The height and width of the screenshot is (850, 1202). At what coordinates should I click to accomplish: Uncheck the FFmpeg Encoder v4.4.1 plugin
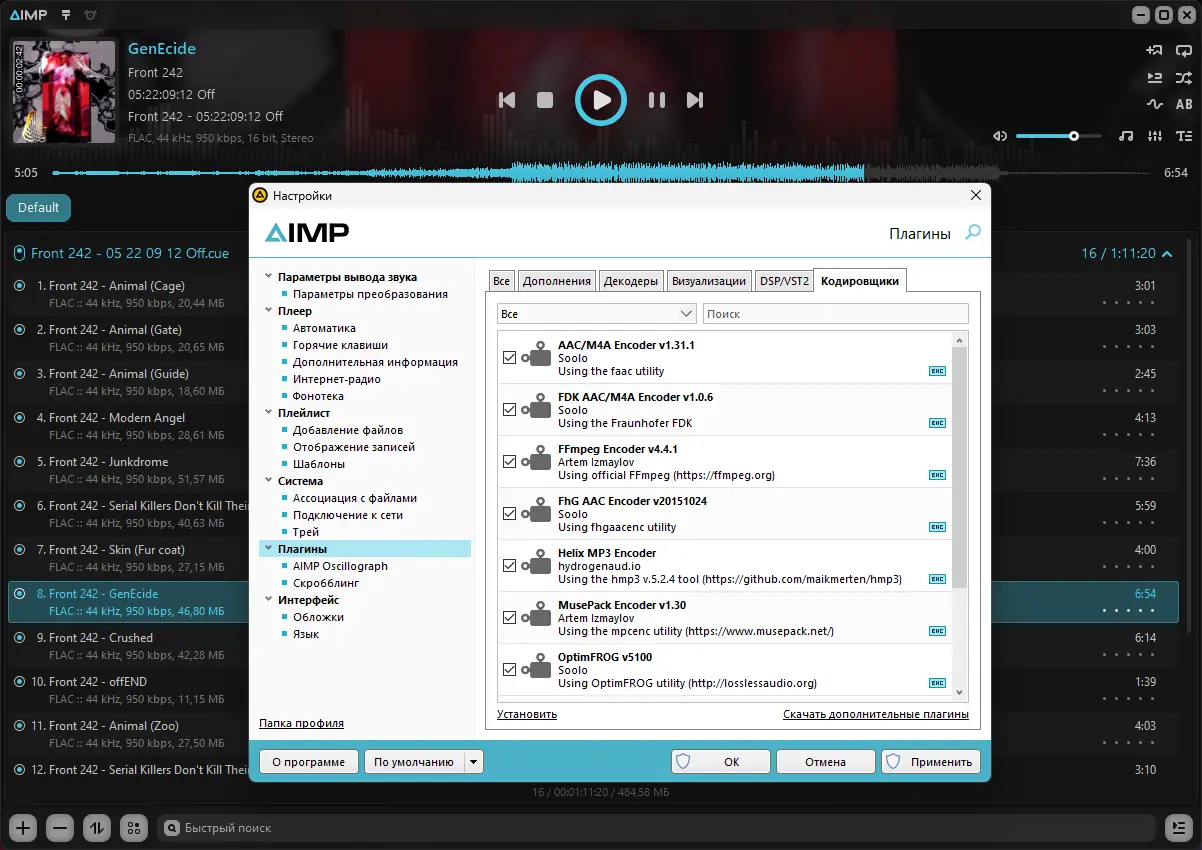(x=509, y=460)
